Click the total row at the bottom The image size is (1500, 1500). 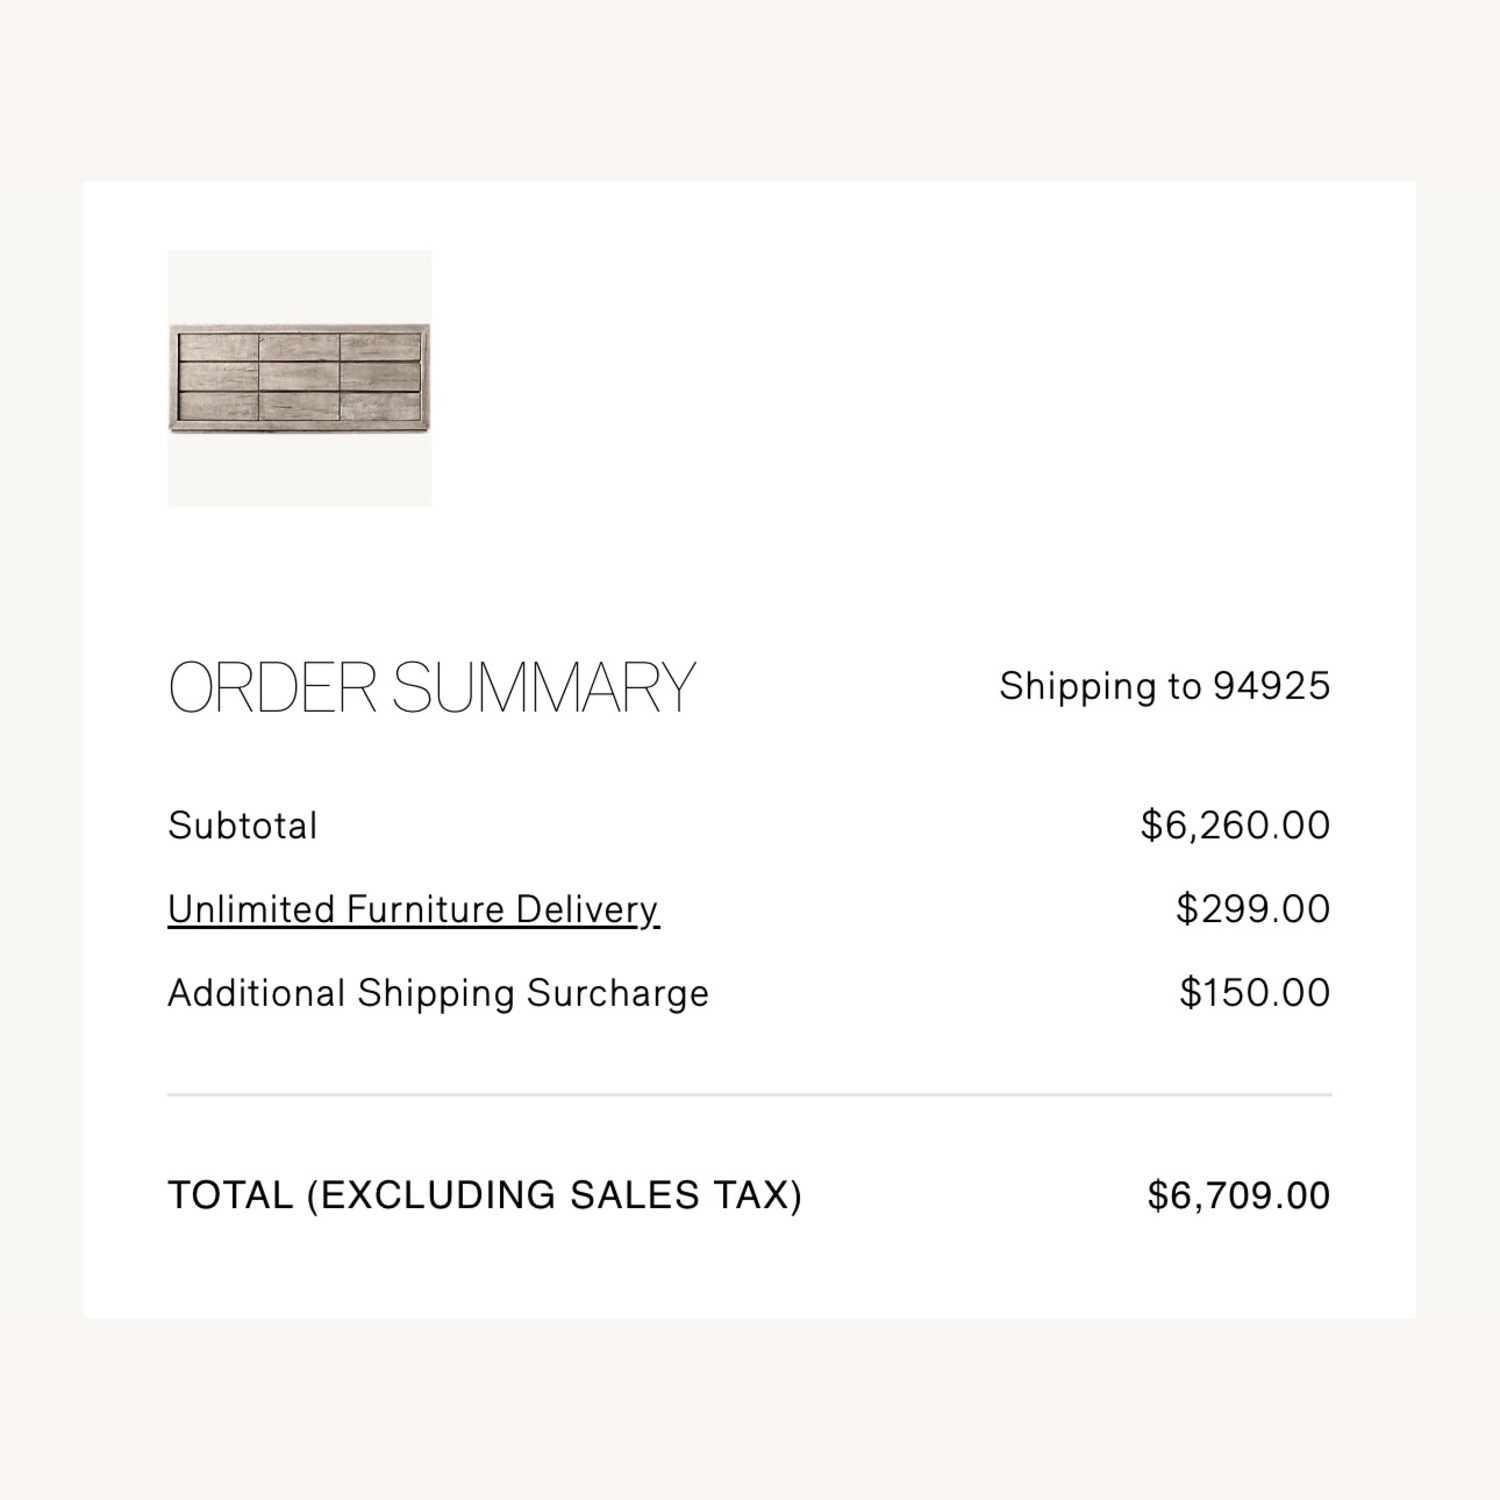[750, 1194]
